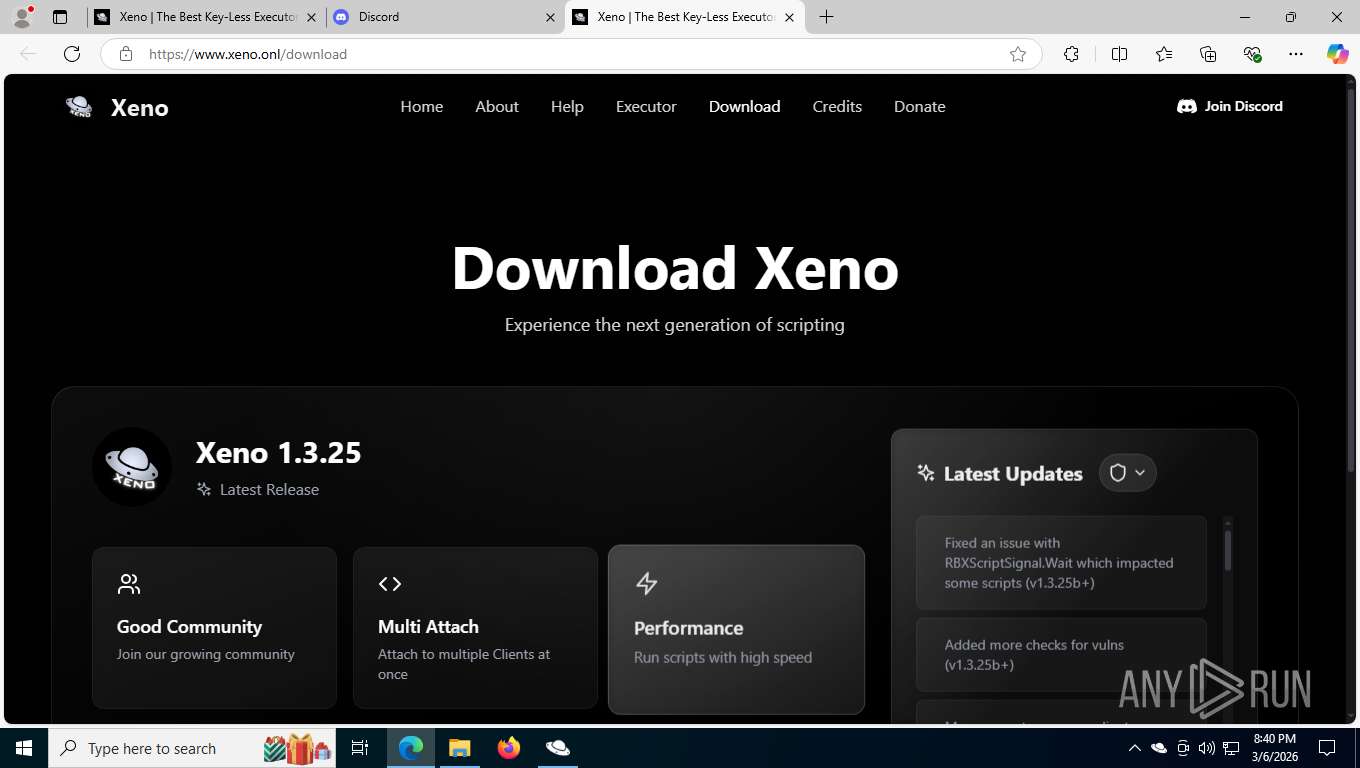Screen dimensions: 1360x768
Task: Show hidden system tray icons
Action: pyautogui.click(x=1134, y=748)
